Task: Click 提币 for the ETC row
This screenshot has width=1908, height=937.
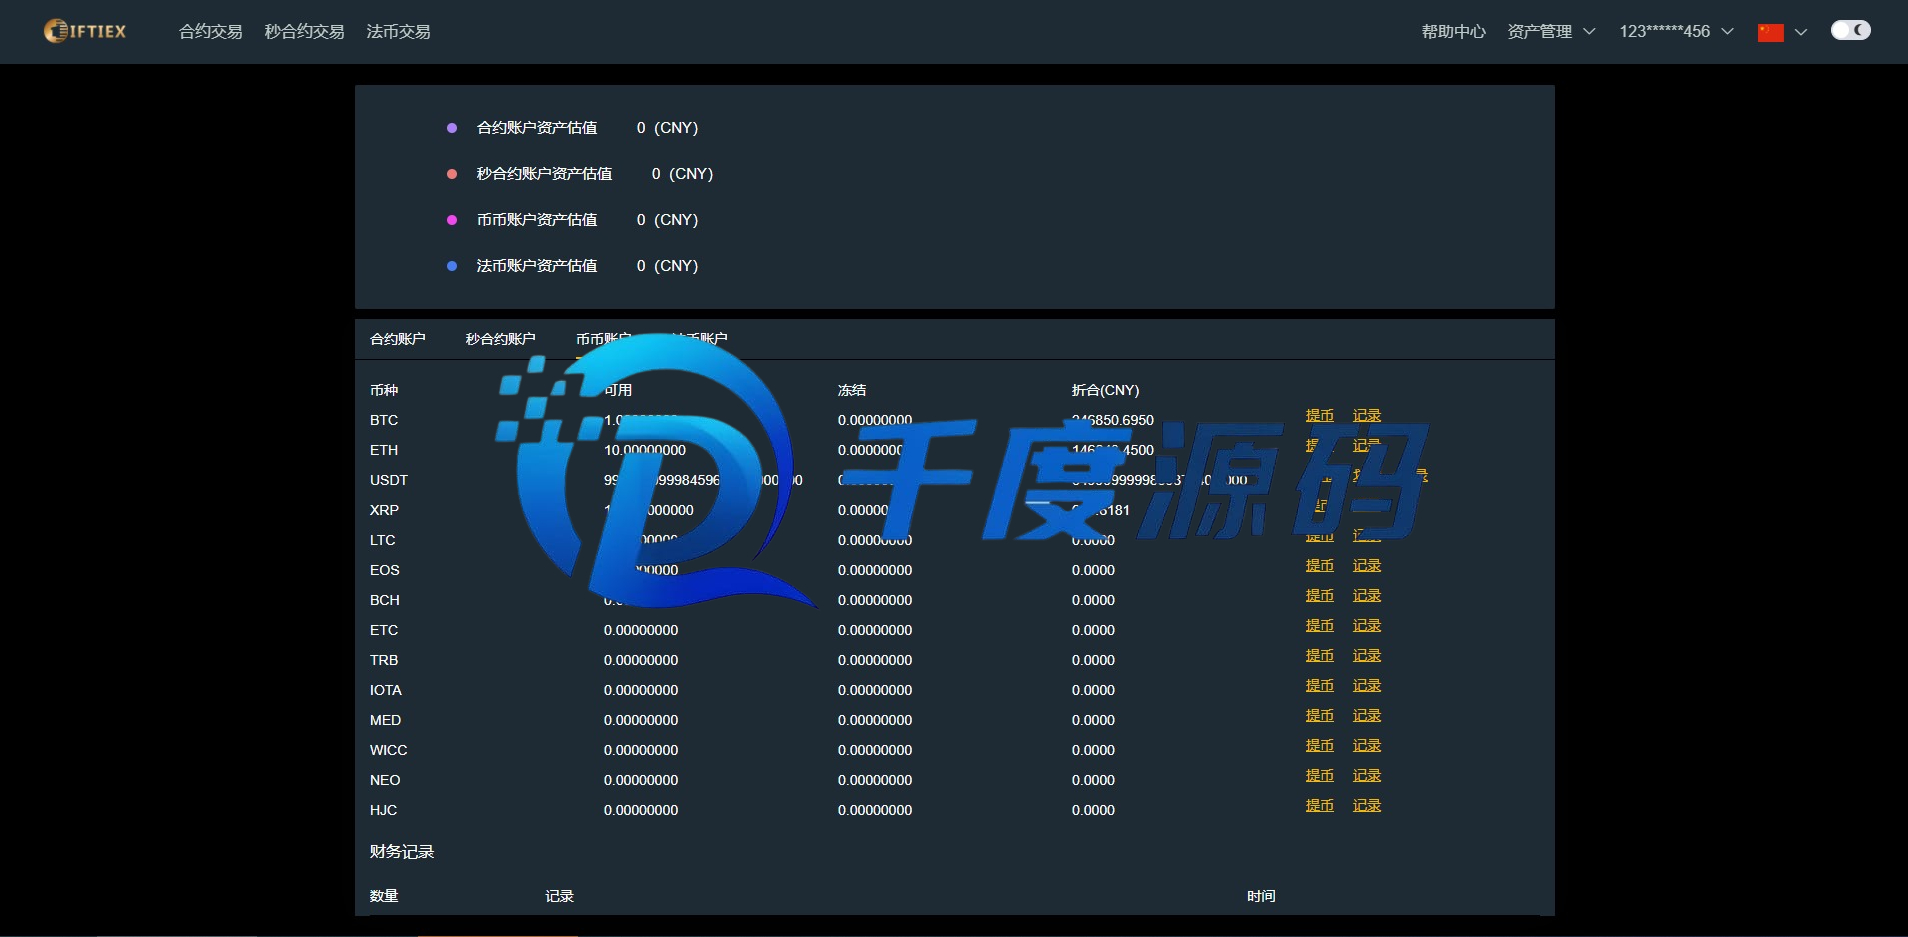Action: [x=1319, y=625]
